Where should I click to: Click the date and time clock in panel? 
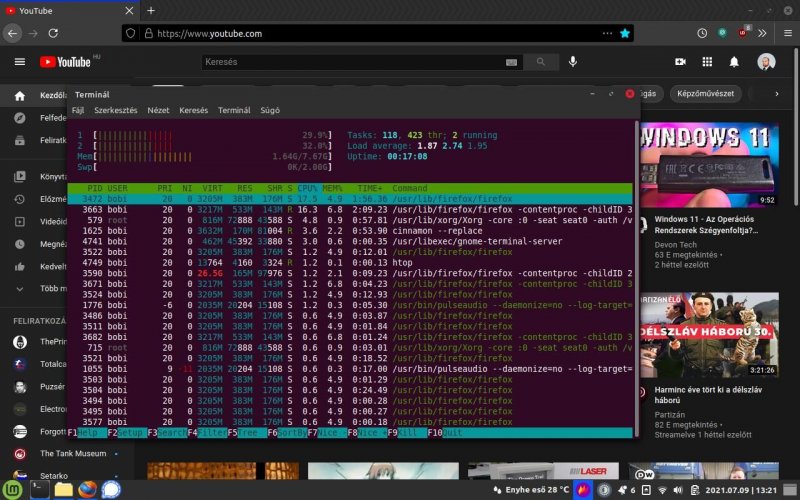741,490
